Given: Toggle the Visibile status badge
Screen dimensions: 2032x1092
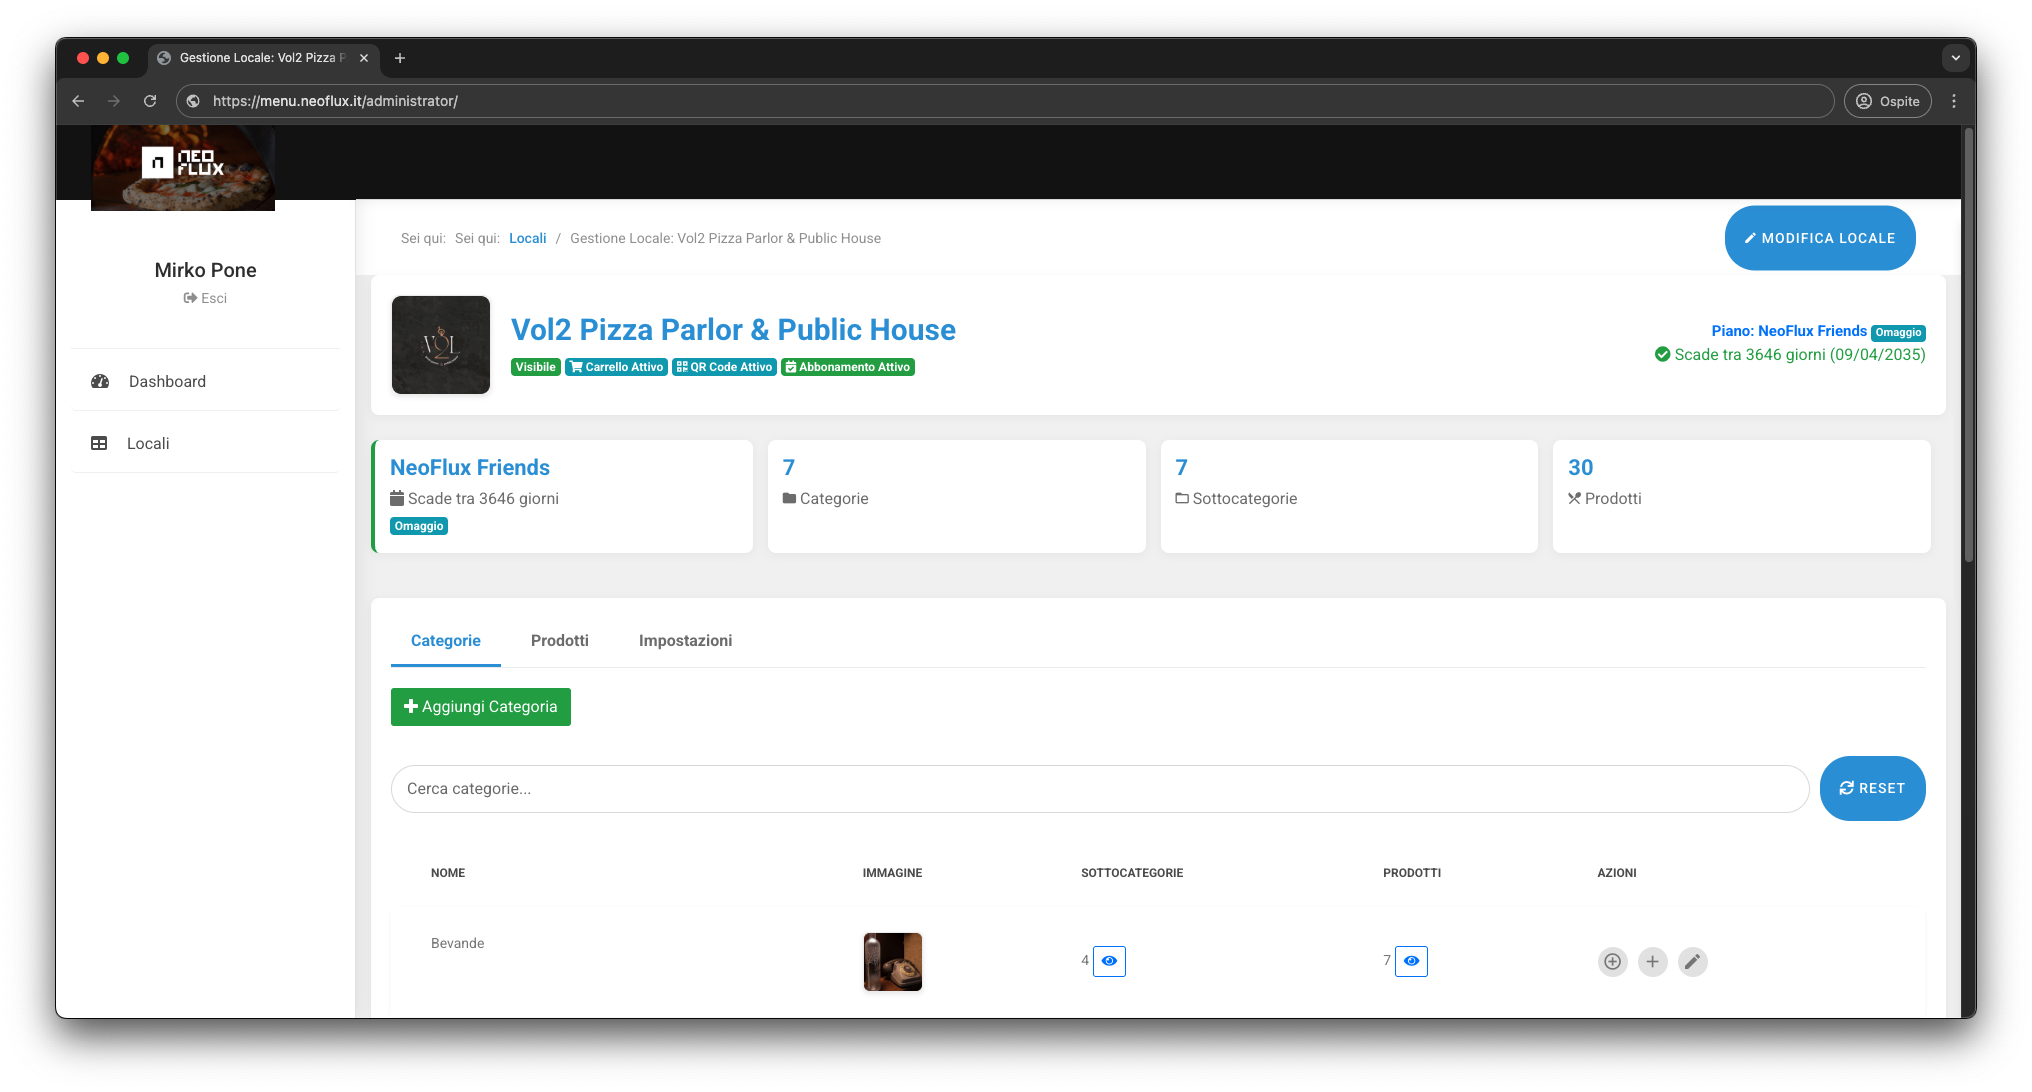Looking at the screenshot, I should [535, 367].
